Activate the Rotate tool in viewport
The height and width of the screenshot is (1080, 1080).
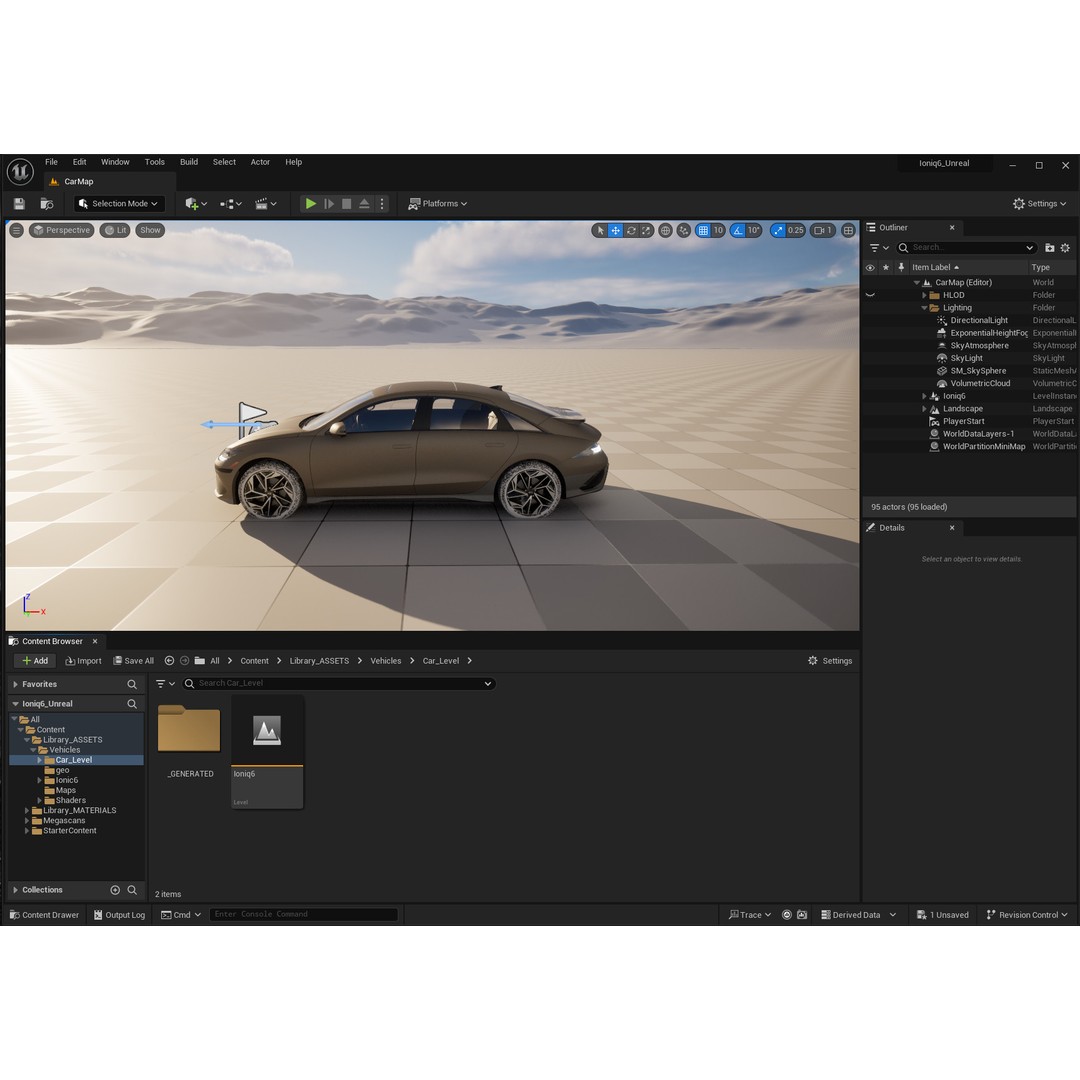click(x=631, y=231)
